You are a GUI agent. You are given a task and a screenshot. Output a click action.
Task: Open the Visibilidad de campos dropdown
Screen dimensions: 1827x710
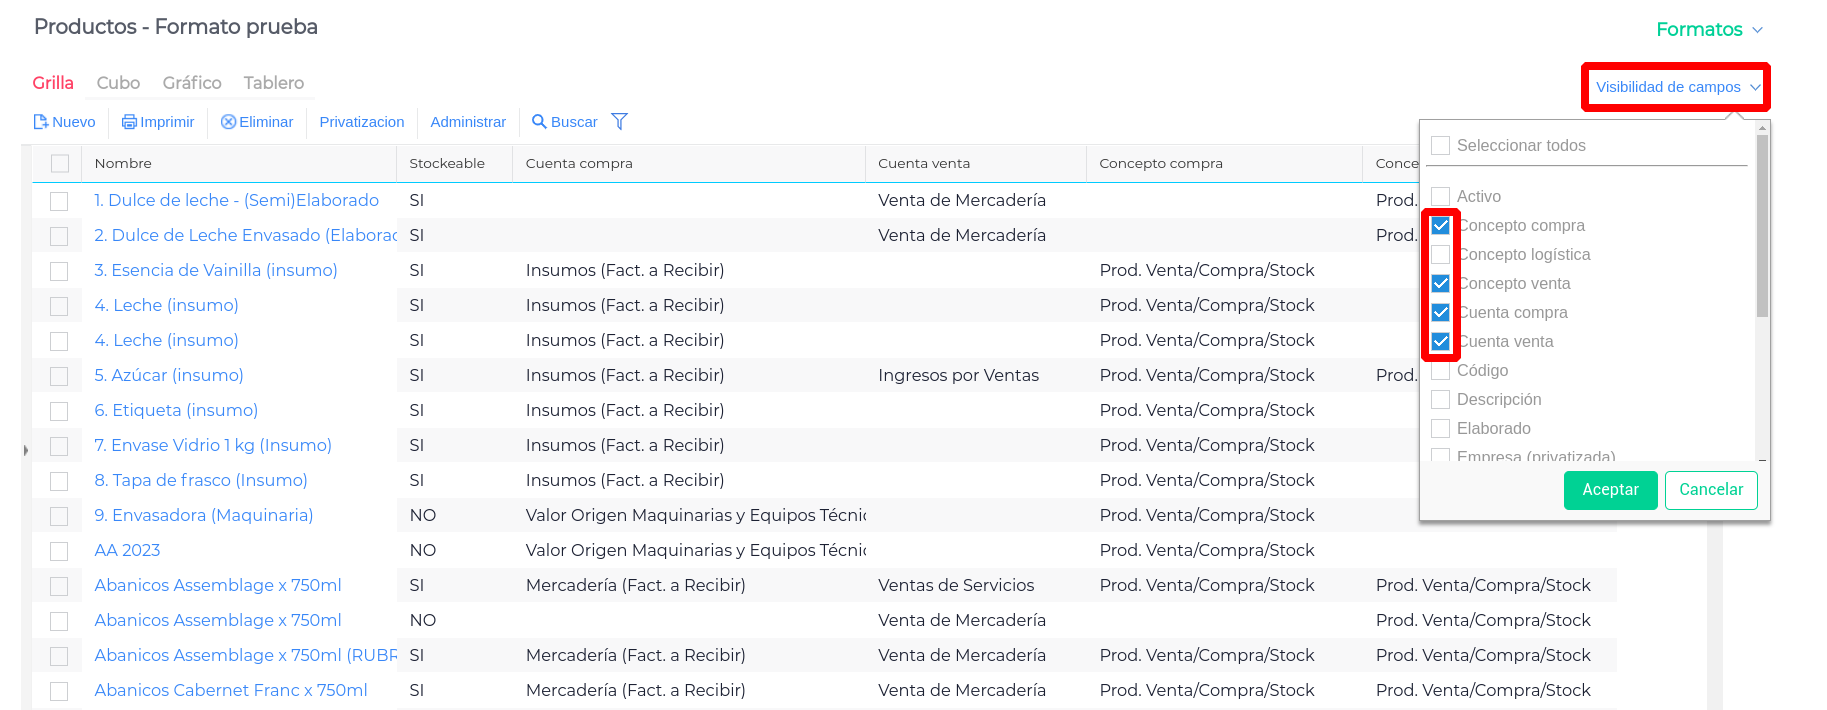coord(1676,88)
